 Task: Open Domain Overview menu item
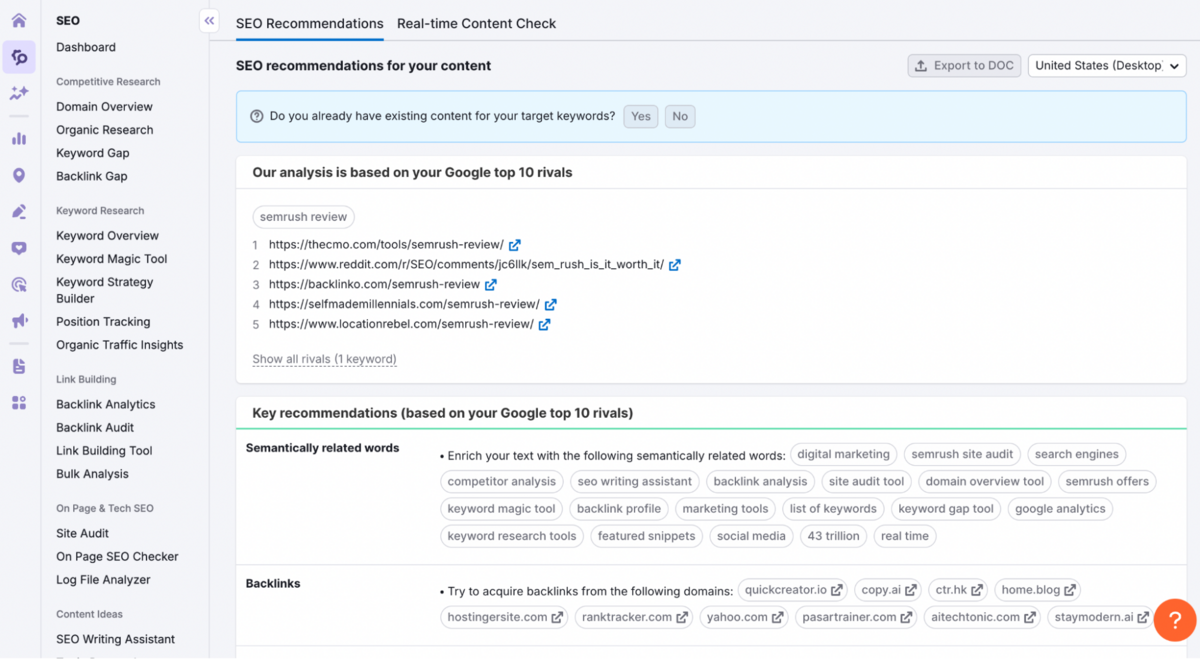click(x=104, y=107)
